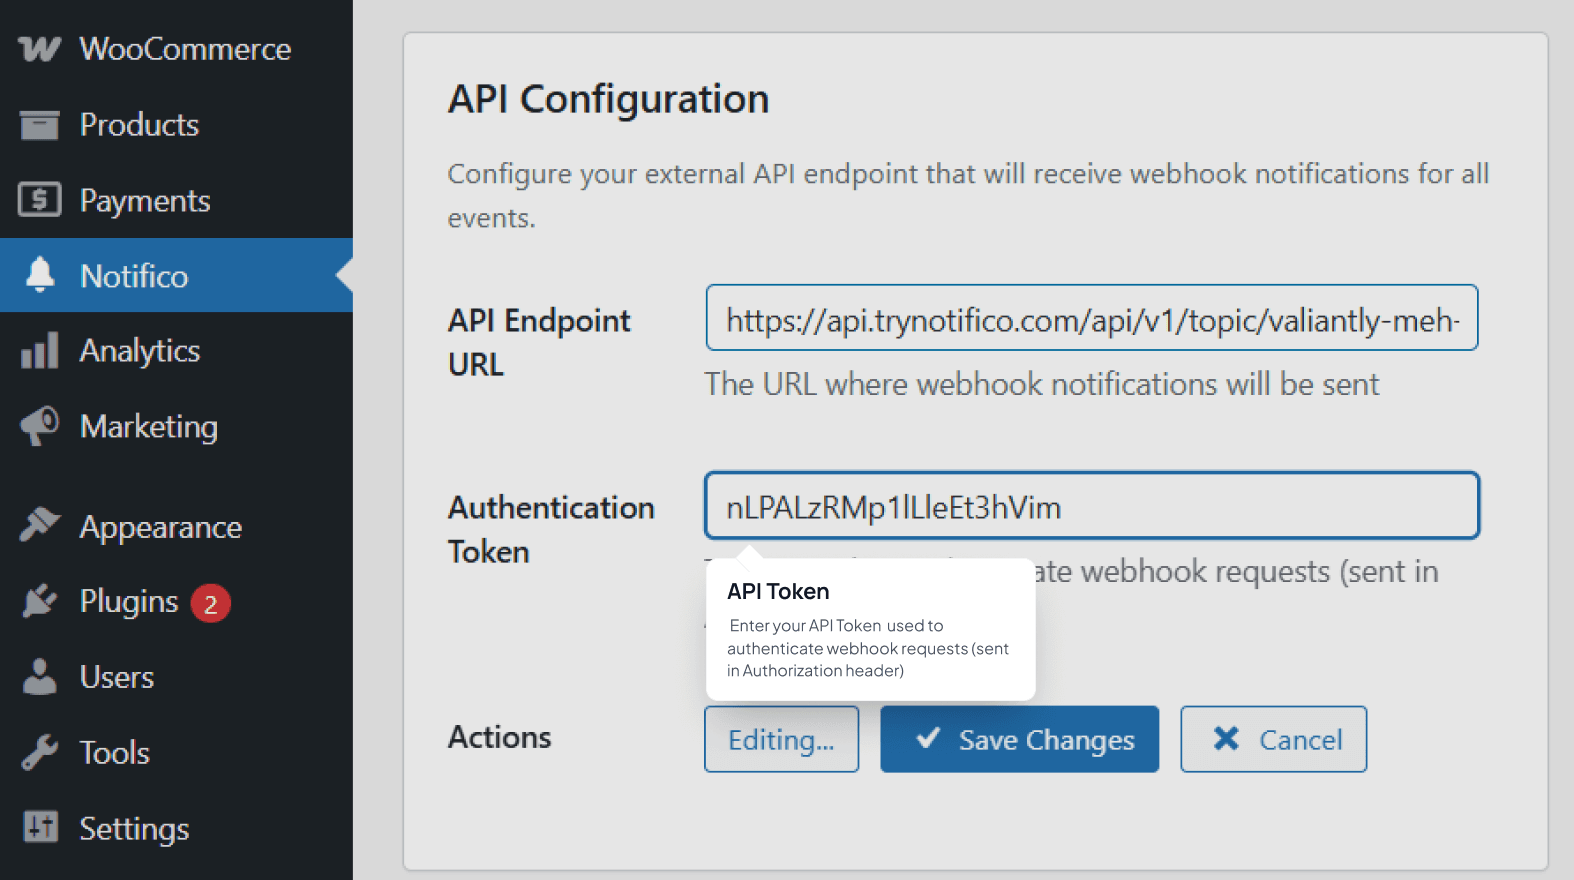Click the API Token tooltip title
The height and width of the screenshot is (880, 1574).
(x=778, y=591)
